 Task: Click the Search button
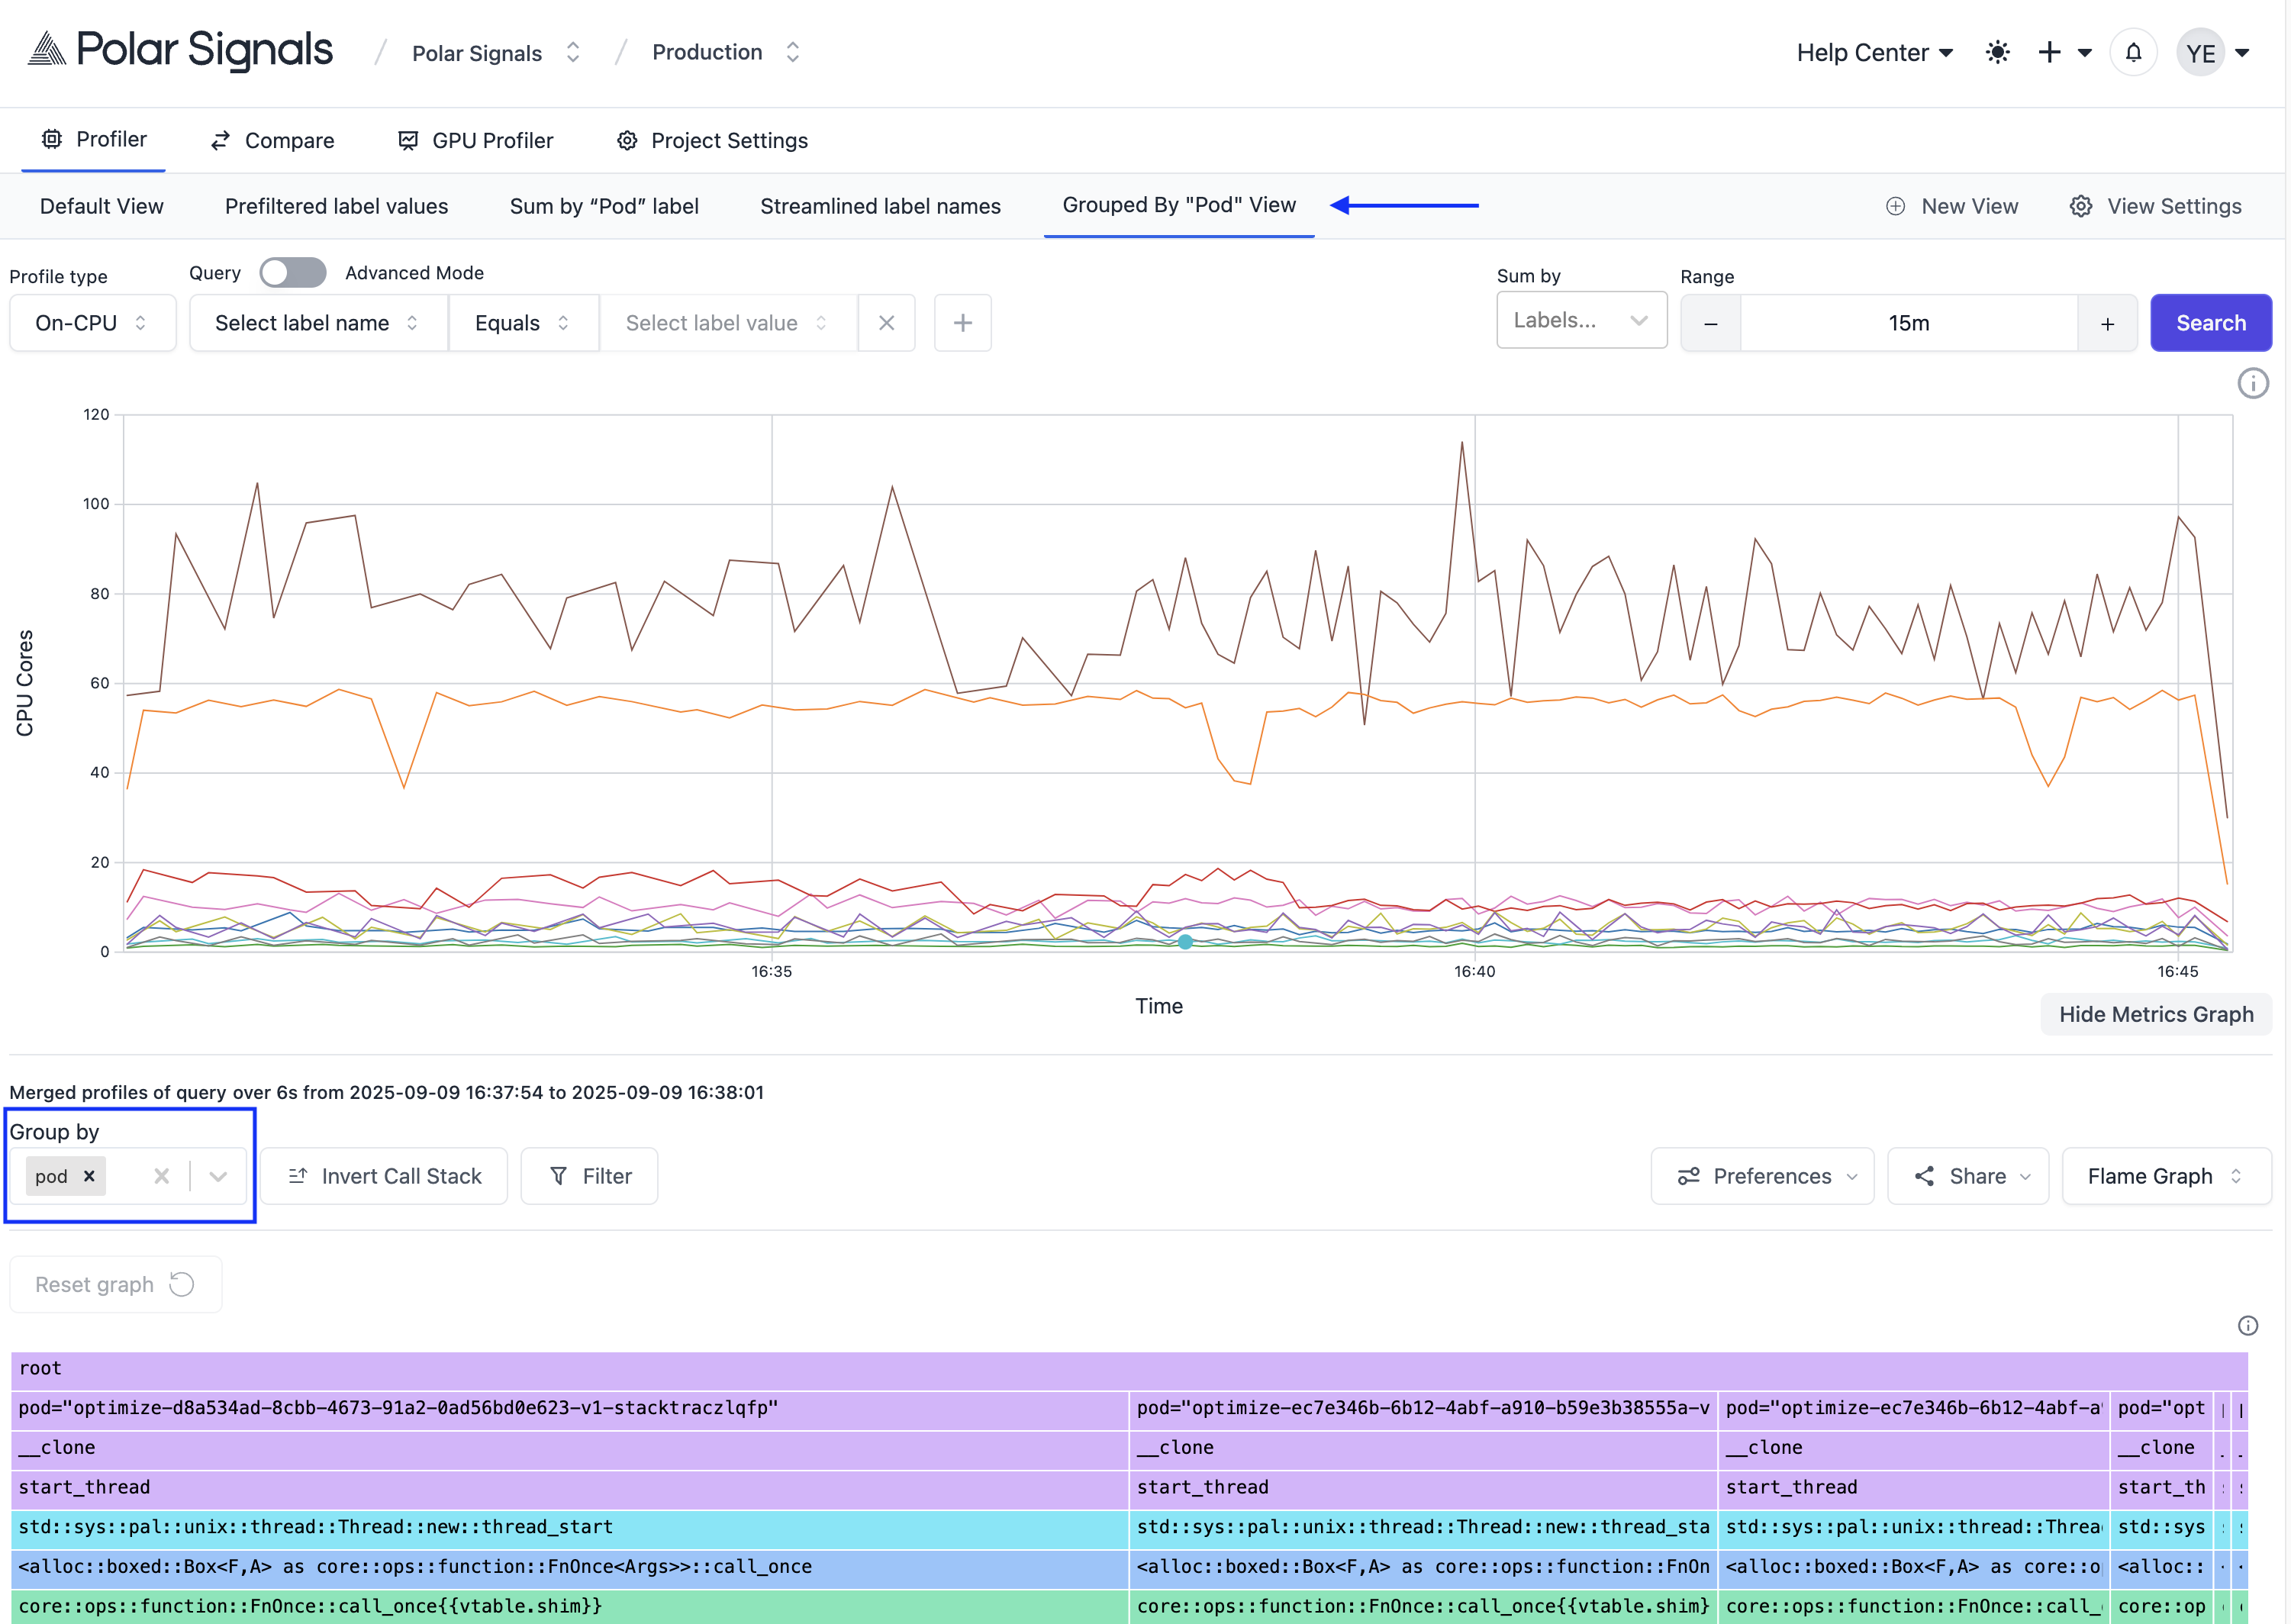[x=2210, y=322]
